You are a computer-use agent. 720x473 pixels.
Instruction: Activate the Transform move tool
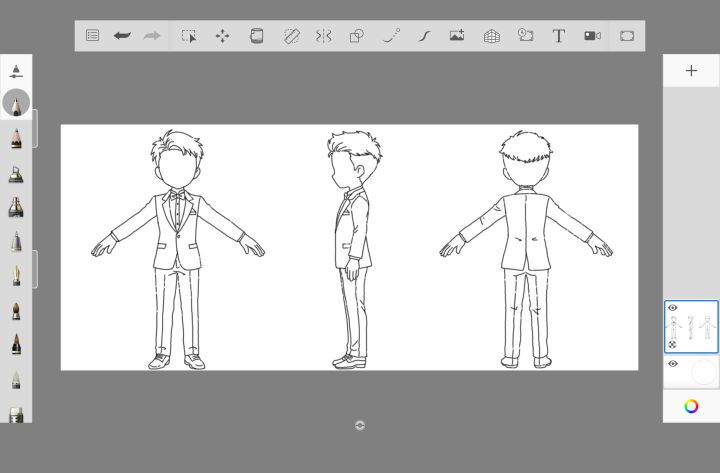[x=222, y=36]
